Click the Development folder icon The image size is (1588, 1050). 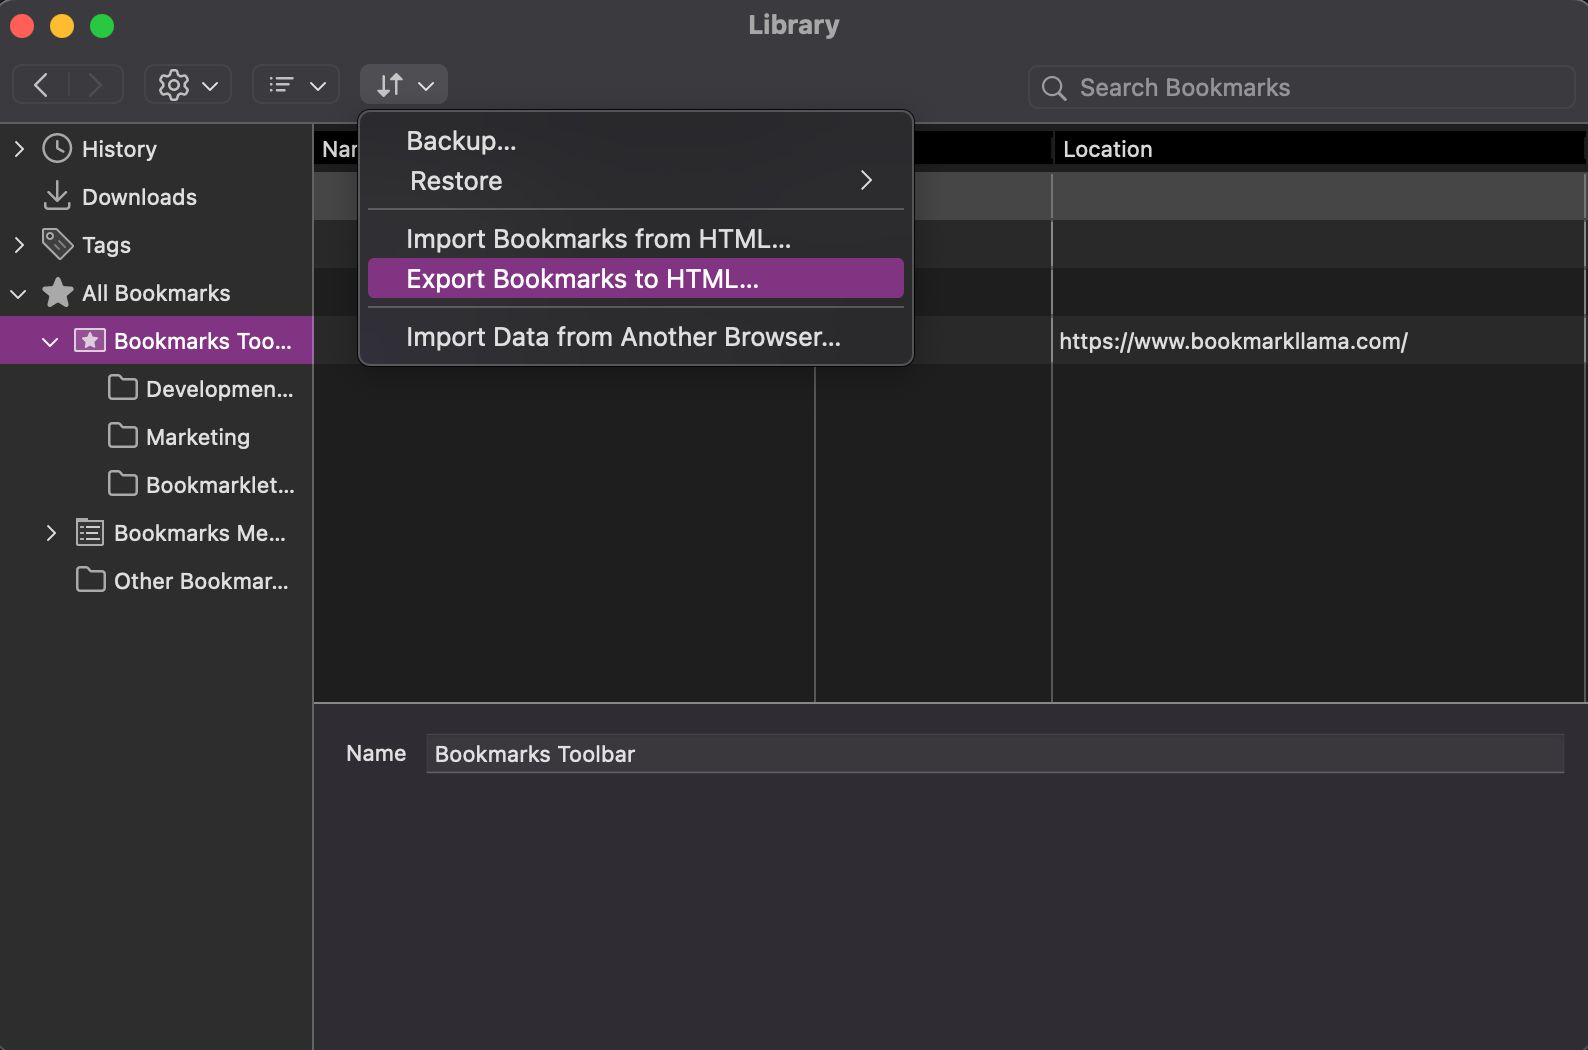pyautogui.click(x=123, y=387)
